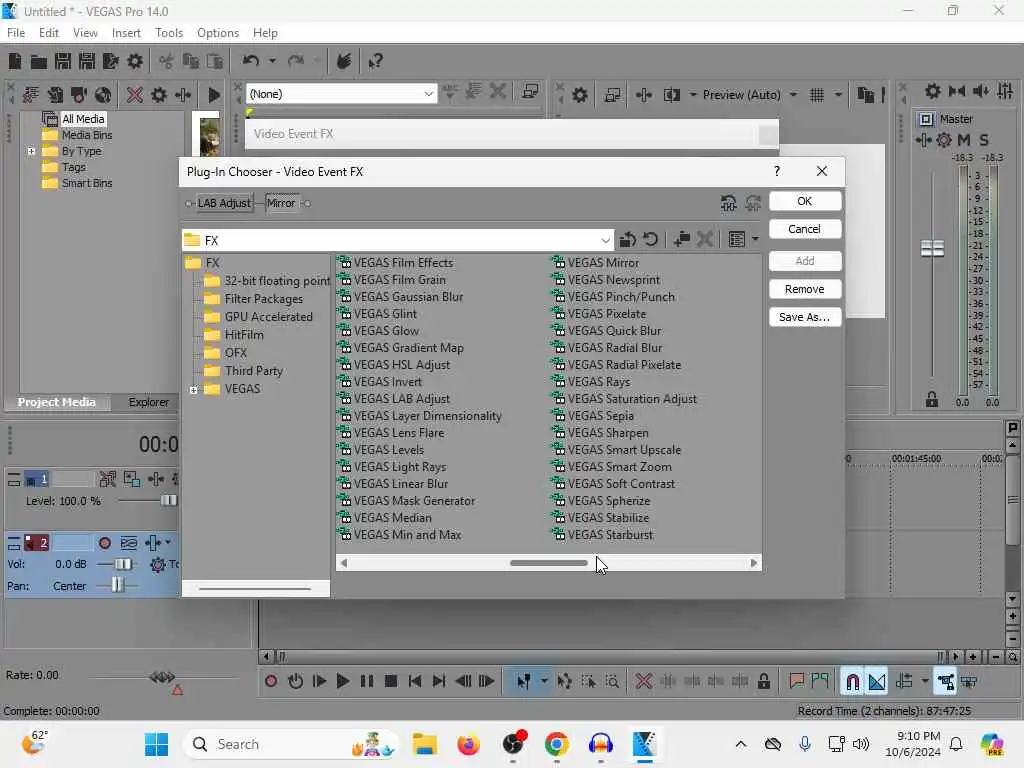Image resolution: width=1024 pixels, height=768 pixels.
Task: Open Project Properties gear in main toolbar
Action: [x=135, y=61]
